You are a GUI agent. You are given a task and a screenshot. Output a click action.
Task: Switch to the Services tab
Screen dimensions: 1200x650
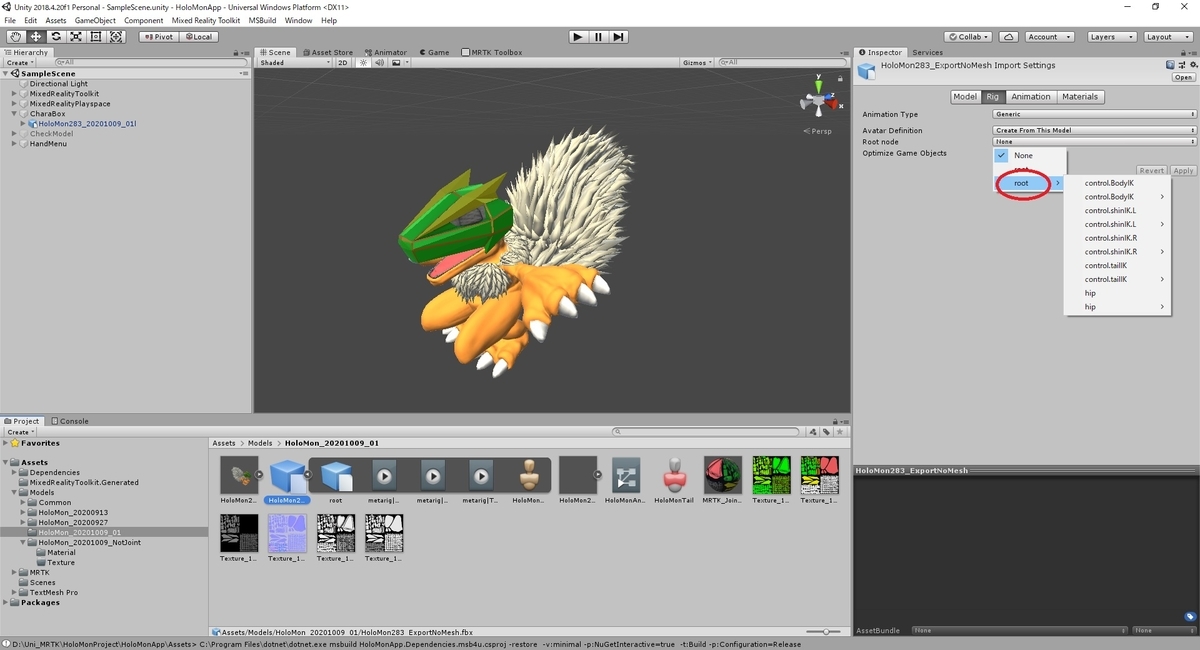click(927, 52)
